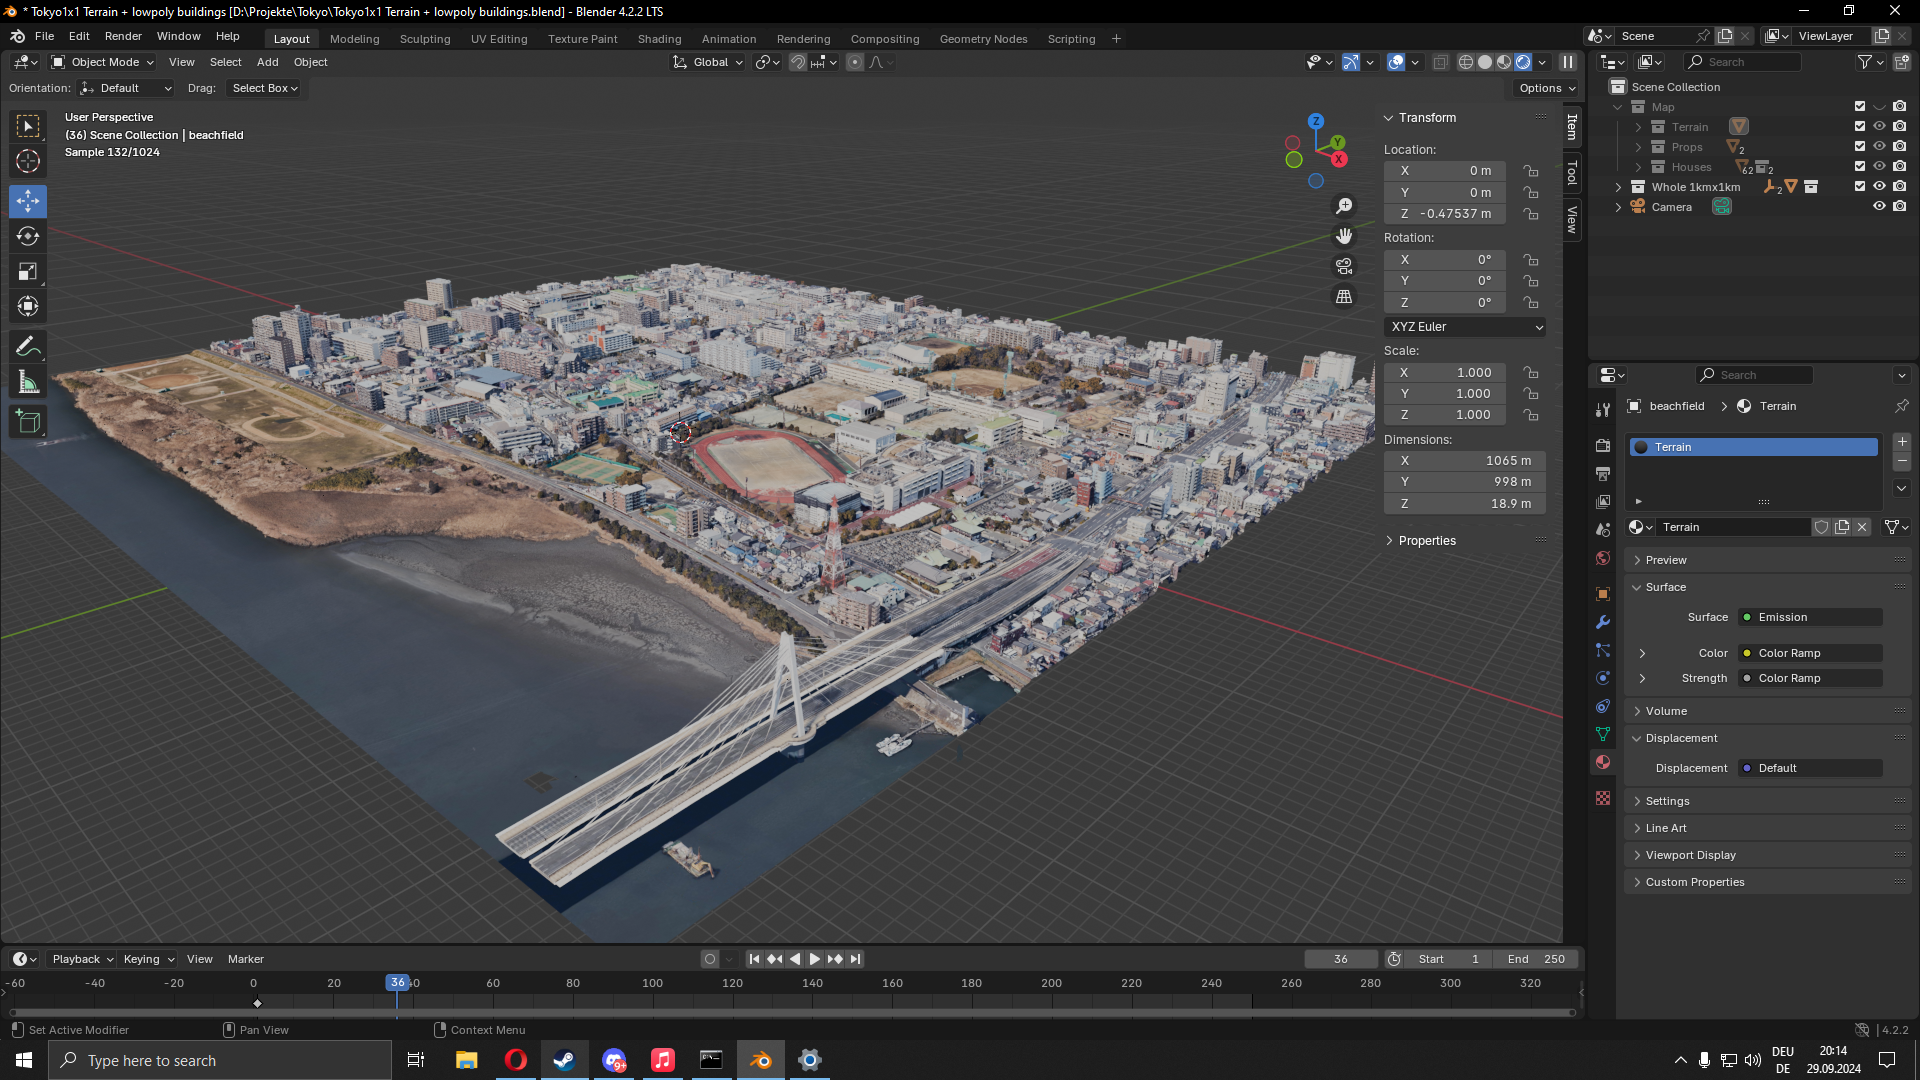Screen dimensions: 1920x1080
Task: Expand the Houses collection in outliner
Action: (x=1638, y=167)
